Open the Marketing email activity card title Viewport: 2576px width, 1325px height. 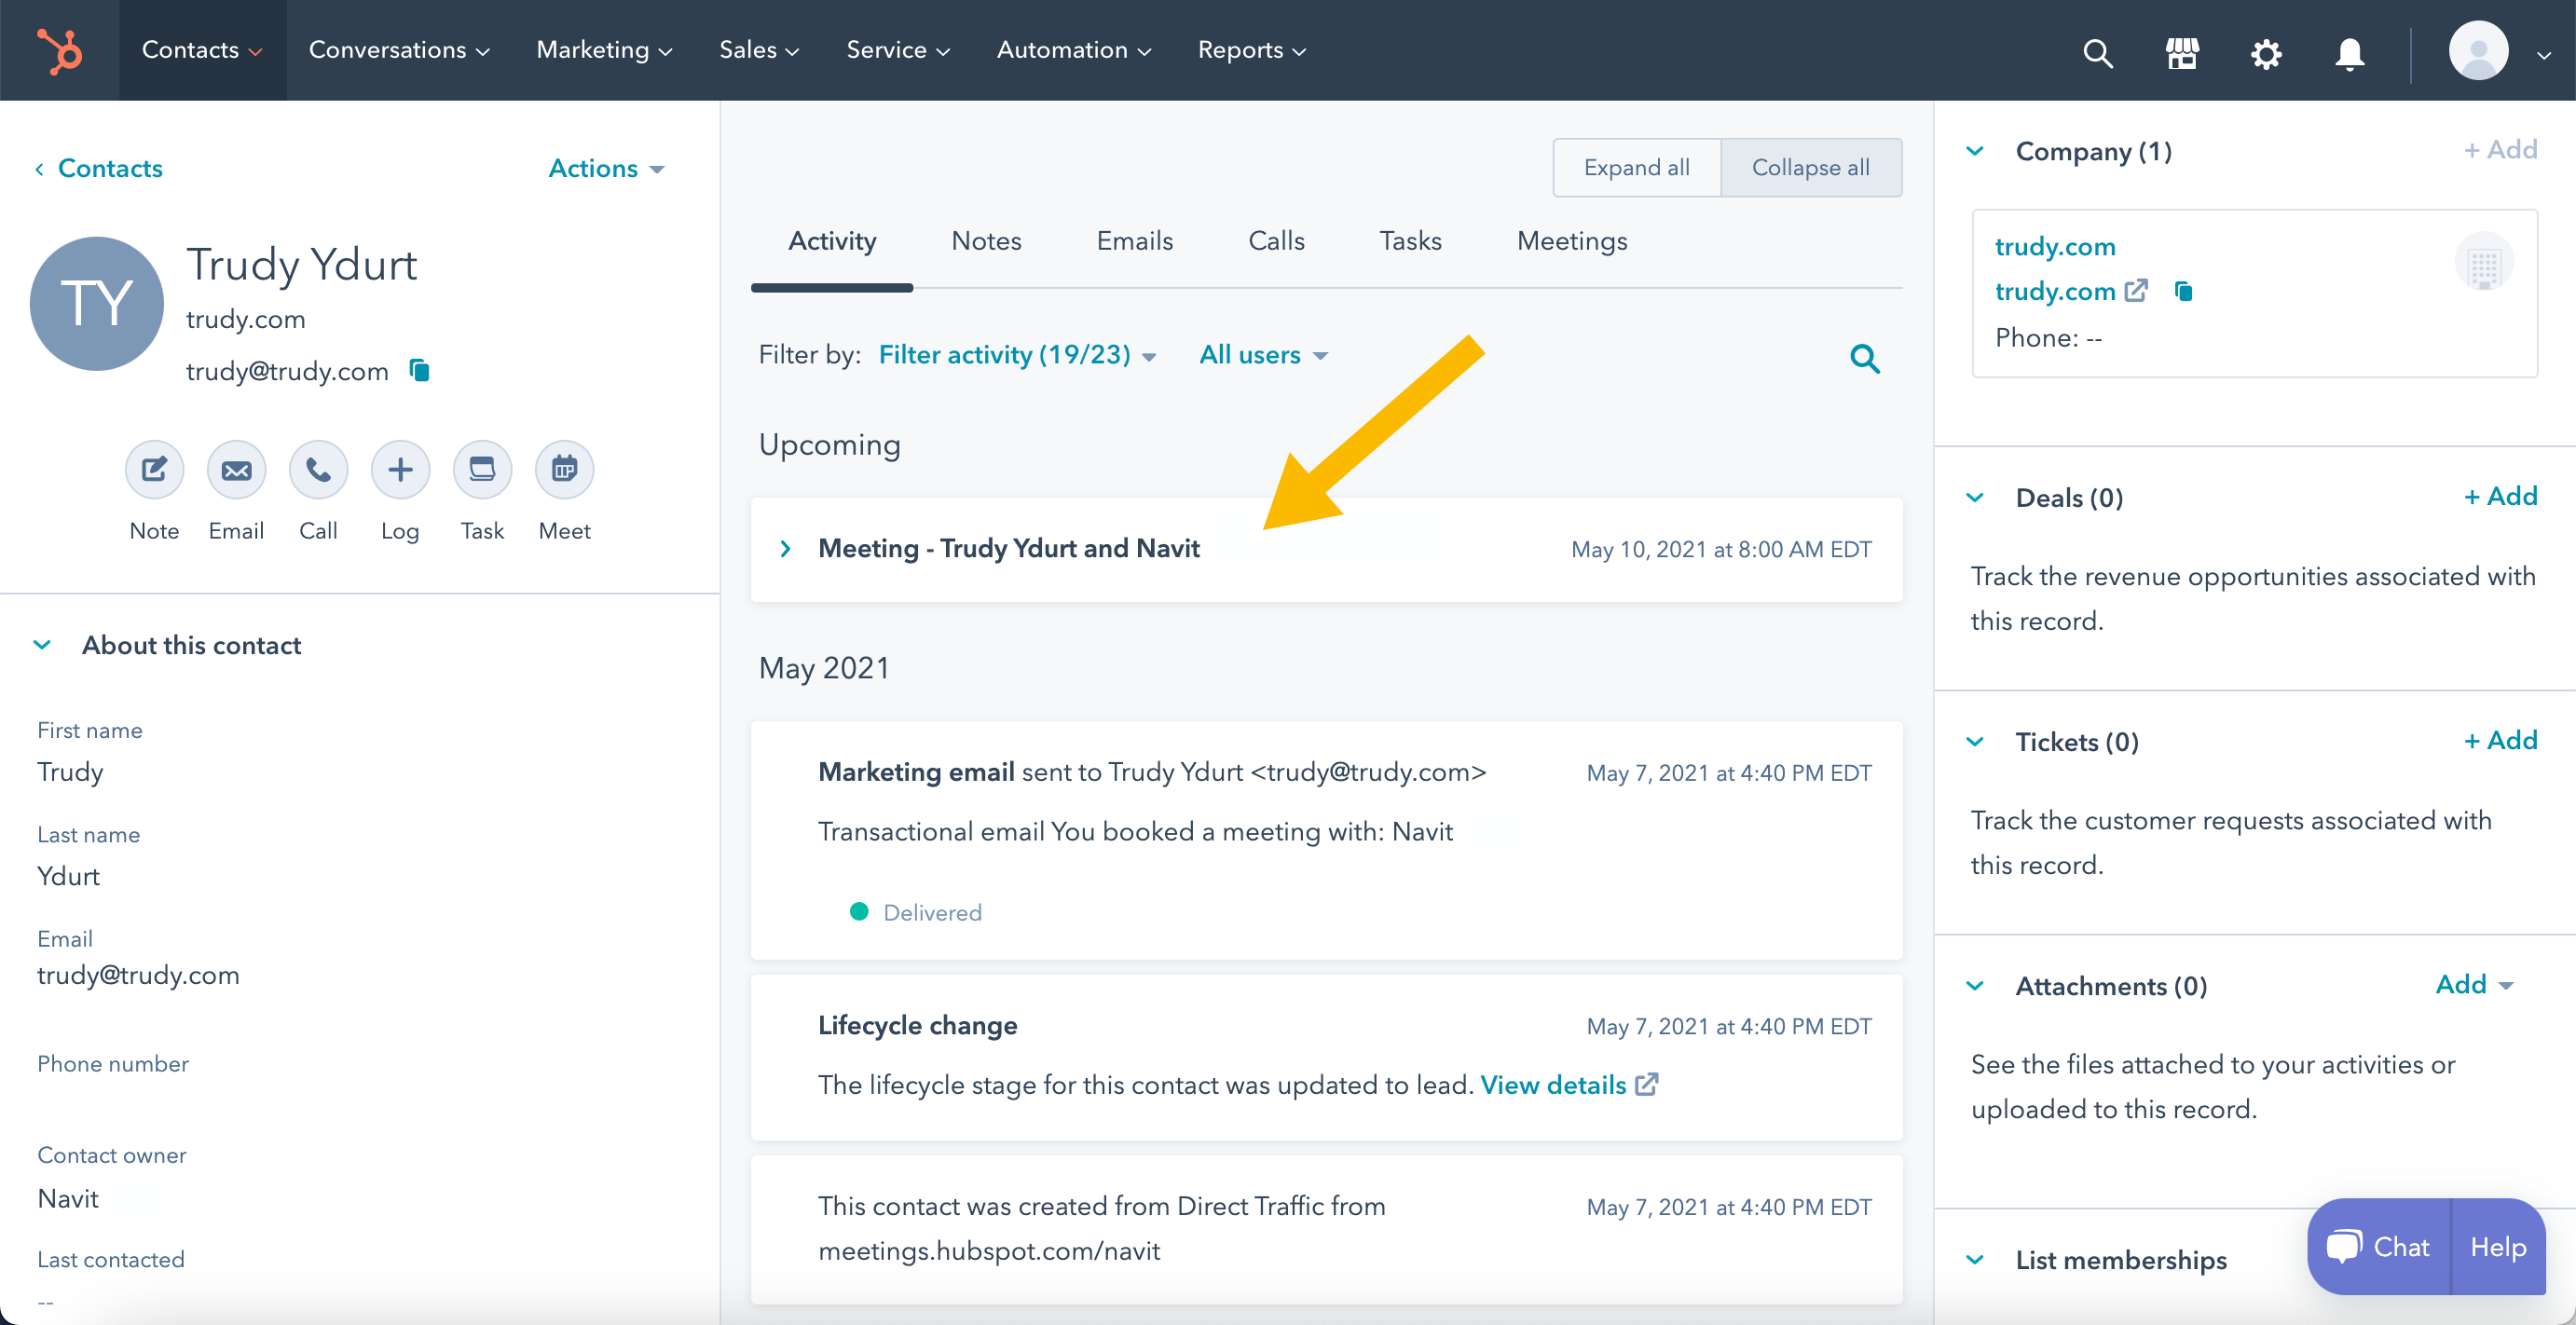click(916, 772)
